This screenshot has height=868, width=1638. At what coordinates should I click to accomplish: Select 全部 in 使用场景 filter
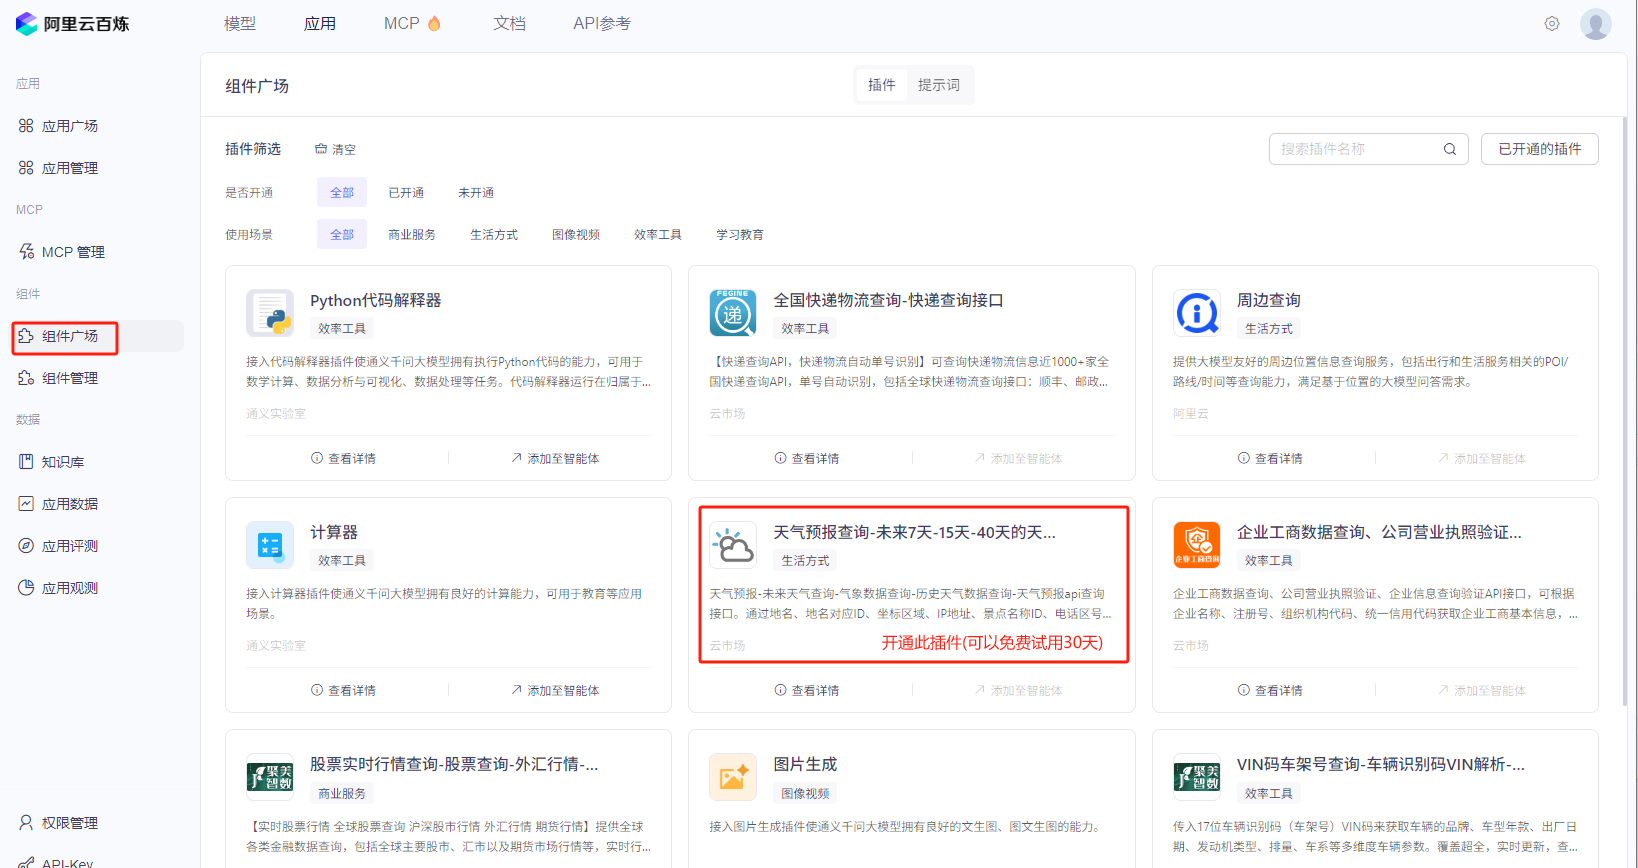pyautogui.click(x=342, y=234)
